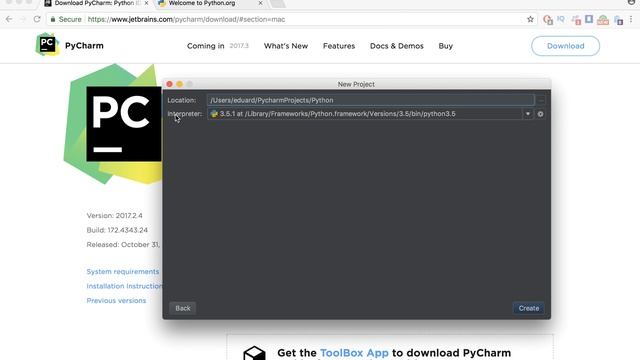Close the New Project dialog with red button

coord(169,84)
